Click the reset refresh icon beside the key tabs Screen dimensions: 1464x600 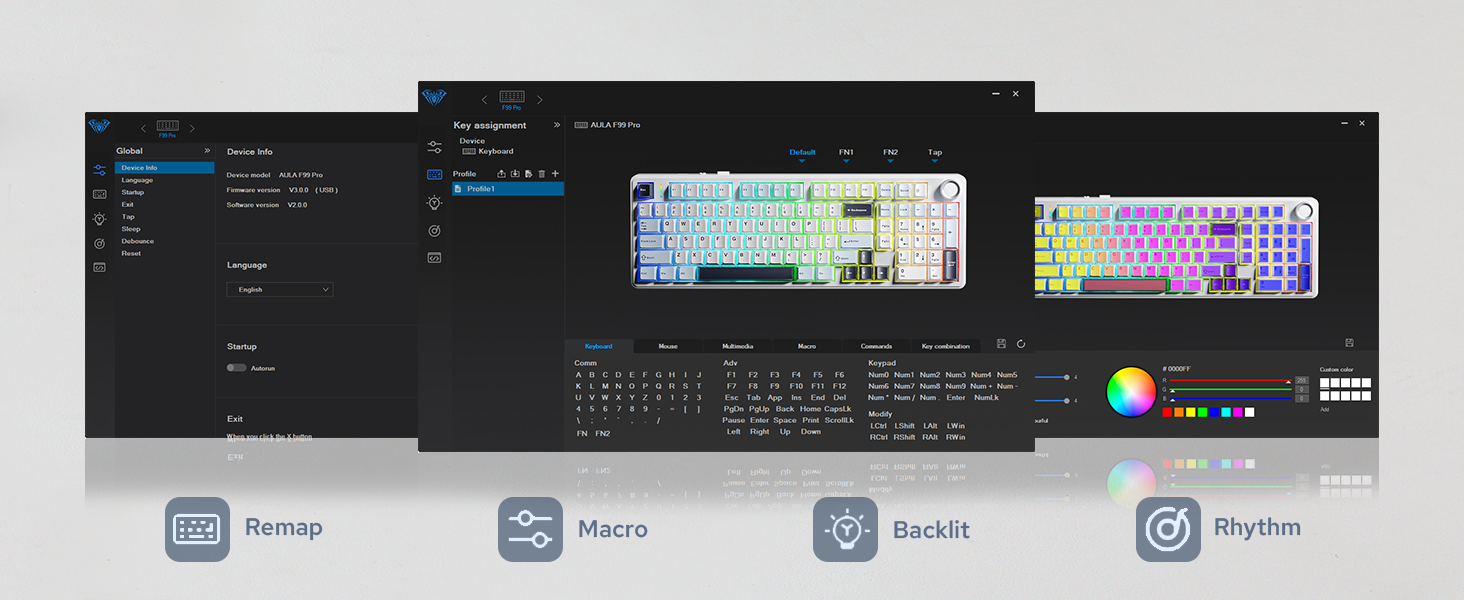[x=1021, y=344]
